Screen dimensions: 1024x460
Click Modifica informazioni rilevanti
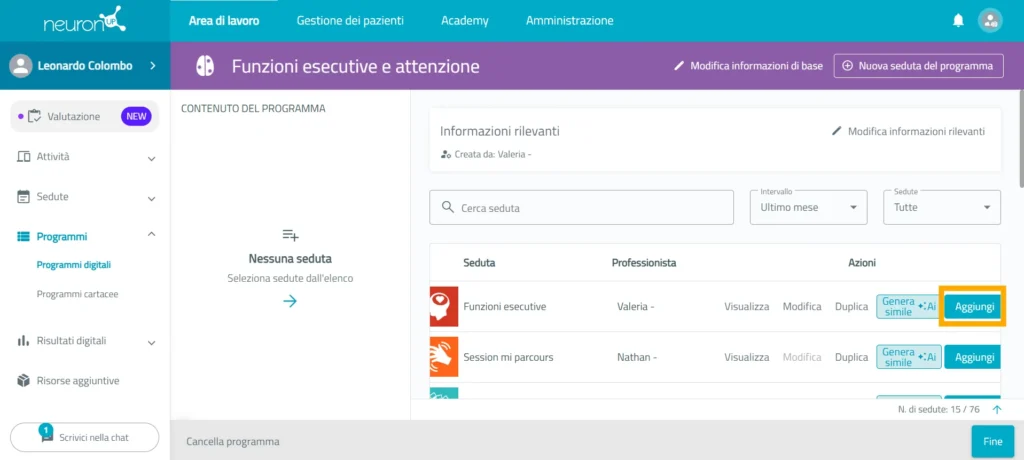click(908, 131)
